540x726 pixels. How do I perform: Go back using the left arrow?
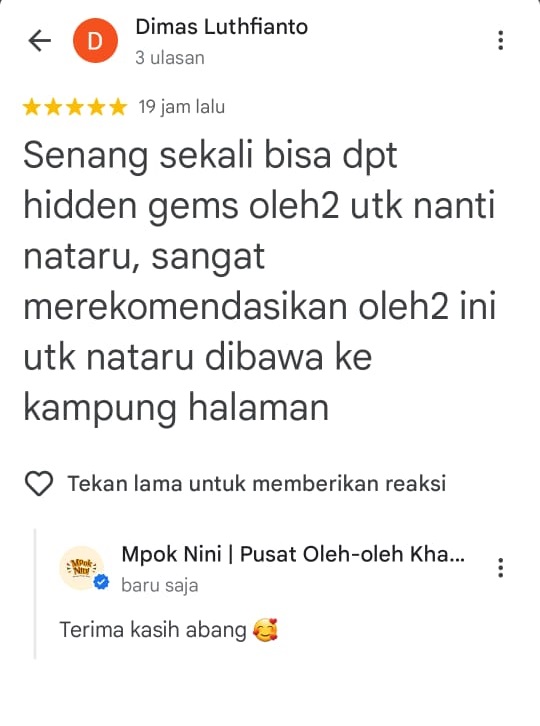[39, 41]
